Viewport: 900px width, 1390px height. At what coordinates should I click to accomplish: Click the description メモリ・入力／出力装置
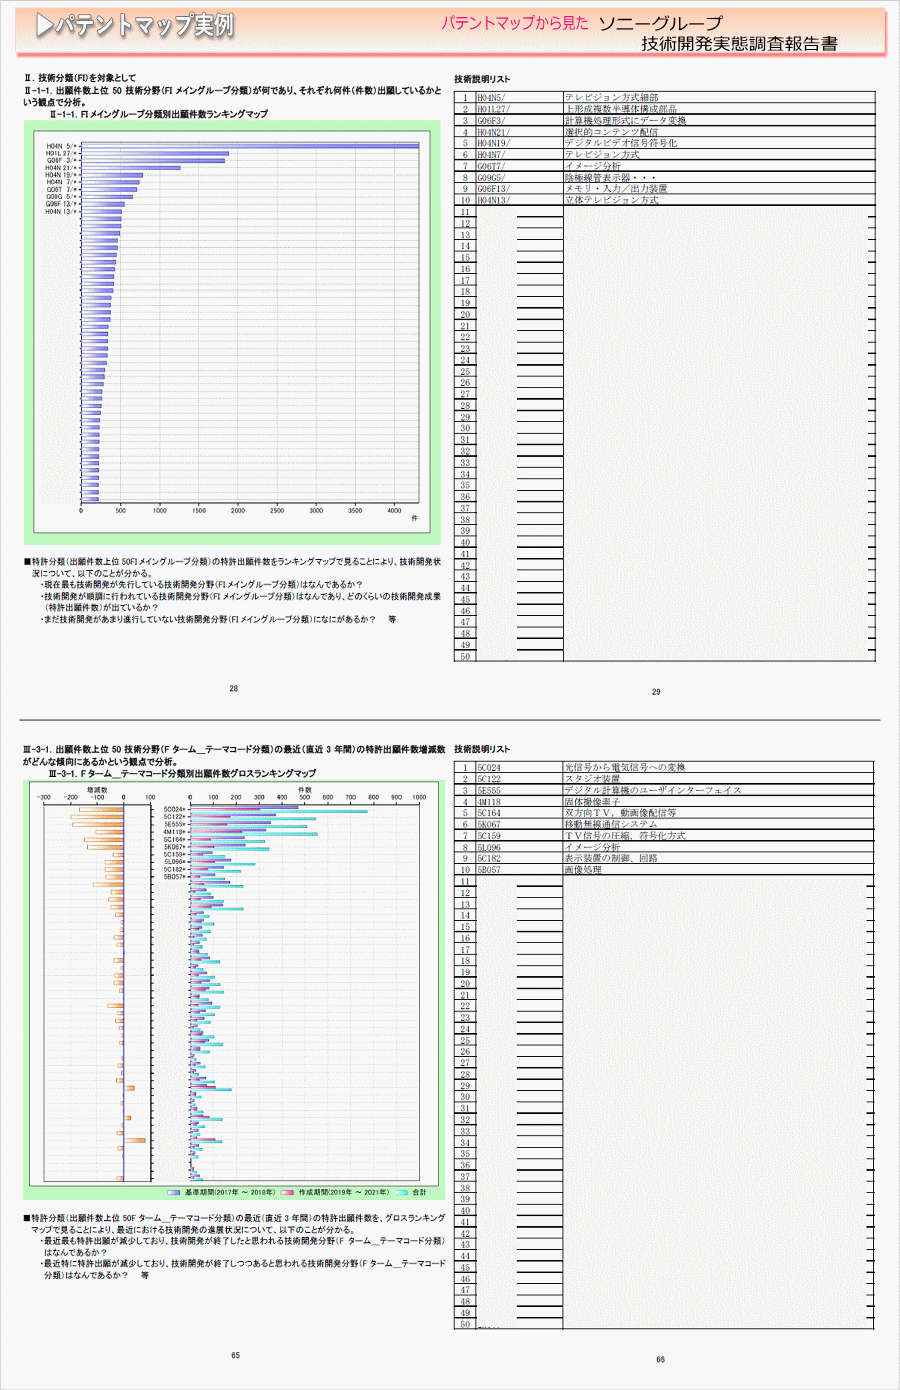click(616, 189)
